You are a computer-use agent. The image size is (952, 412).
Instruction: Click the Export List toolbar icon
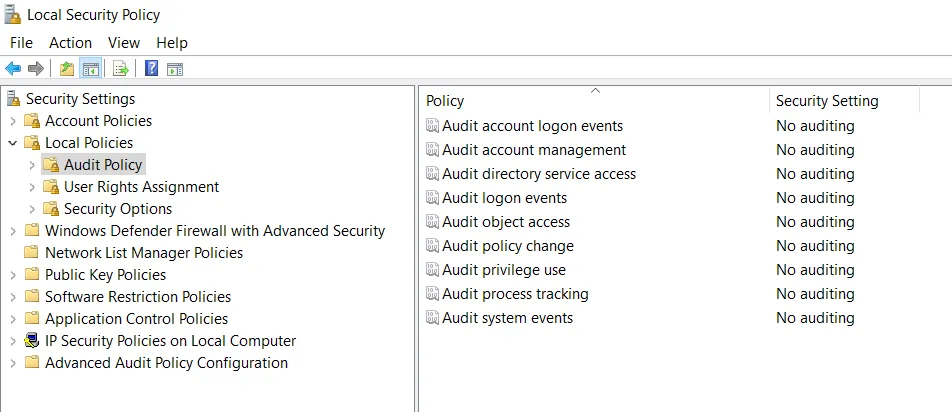(121, 69)
